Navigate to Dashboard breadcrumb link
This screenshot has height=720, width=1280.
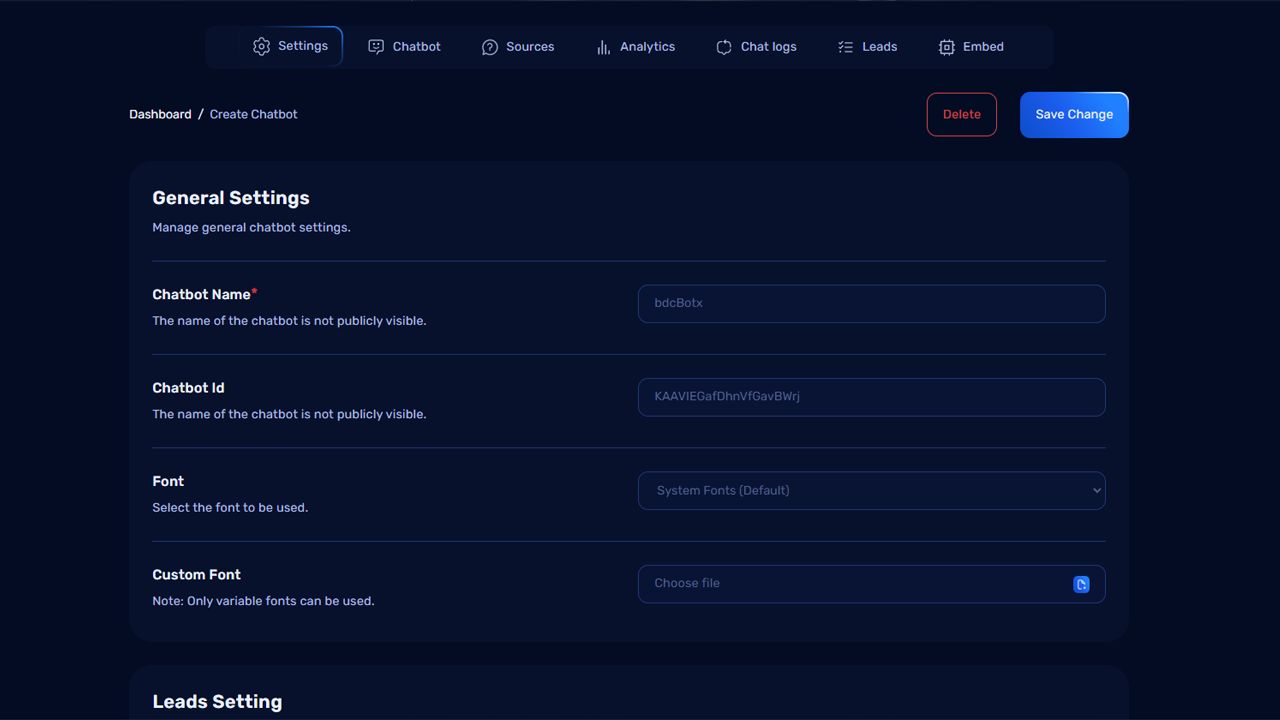160,114
